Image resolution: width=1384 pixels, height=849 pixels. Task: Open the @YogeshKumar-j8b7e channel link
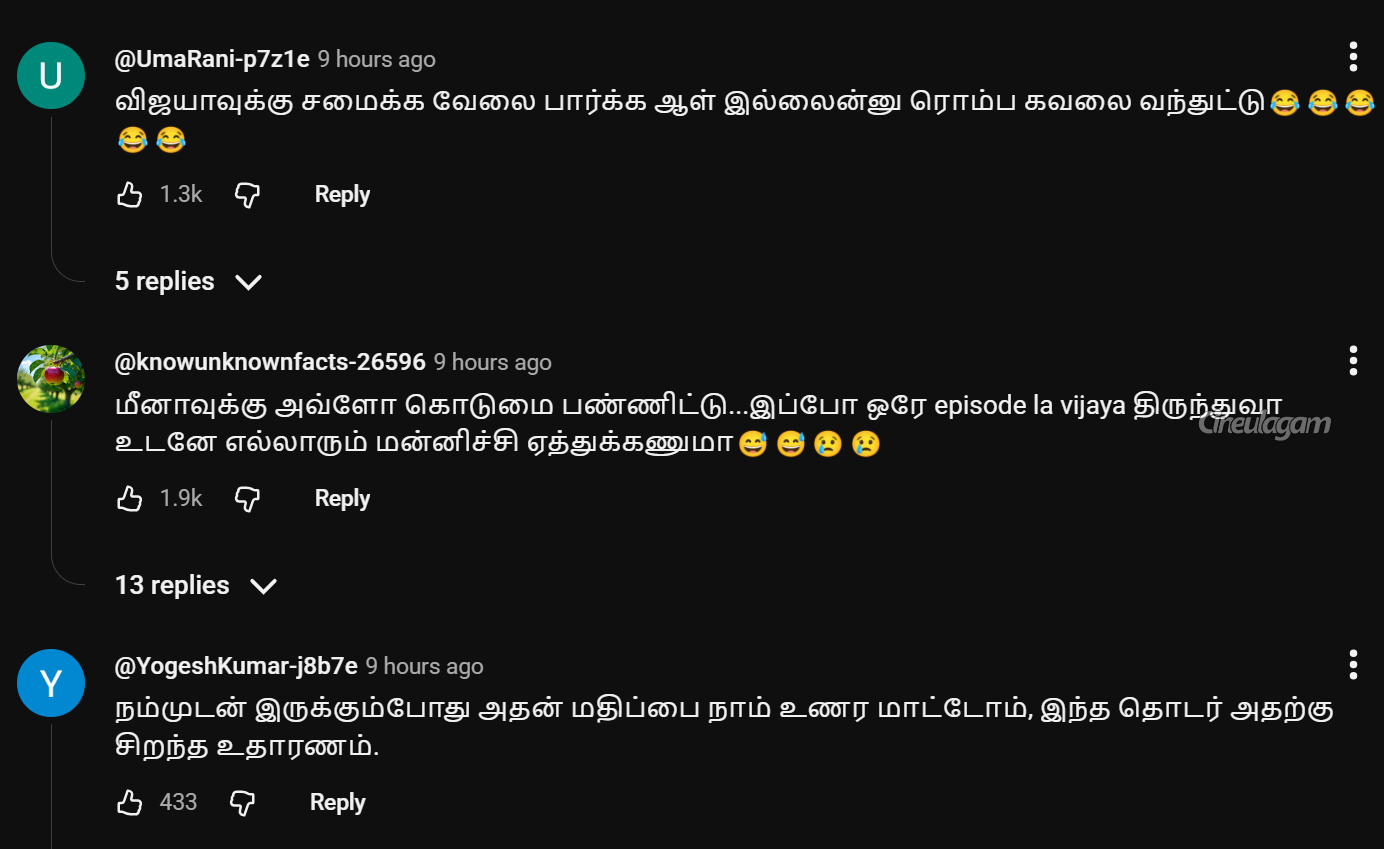pos(236,666)
